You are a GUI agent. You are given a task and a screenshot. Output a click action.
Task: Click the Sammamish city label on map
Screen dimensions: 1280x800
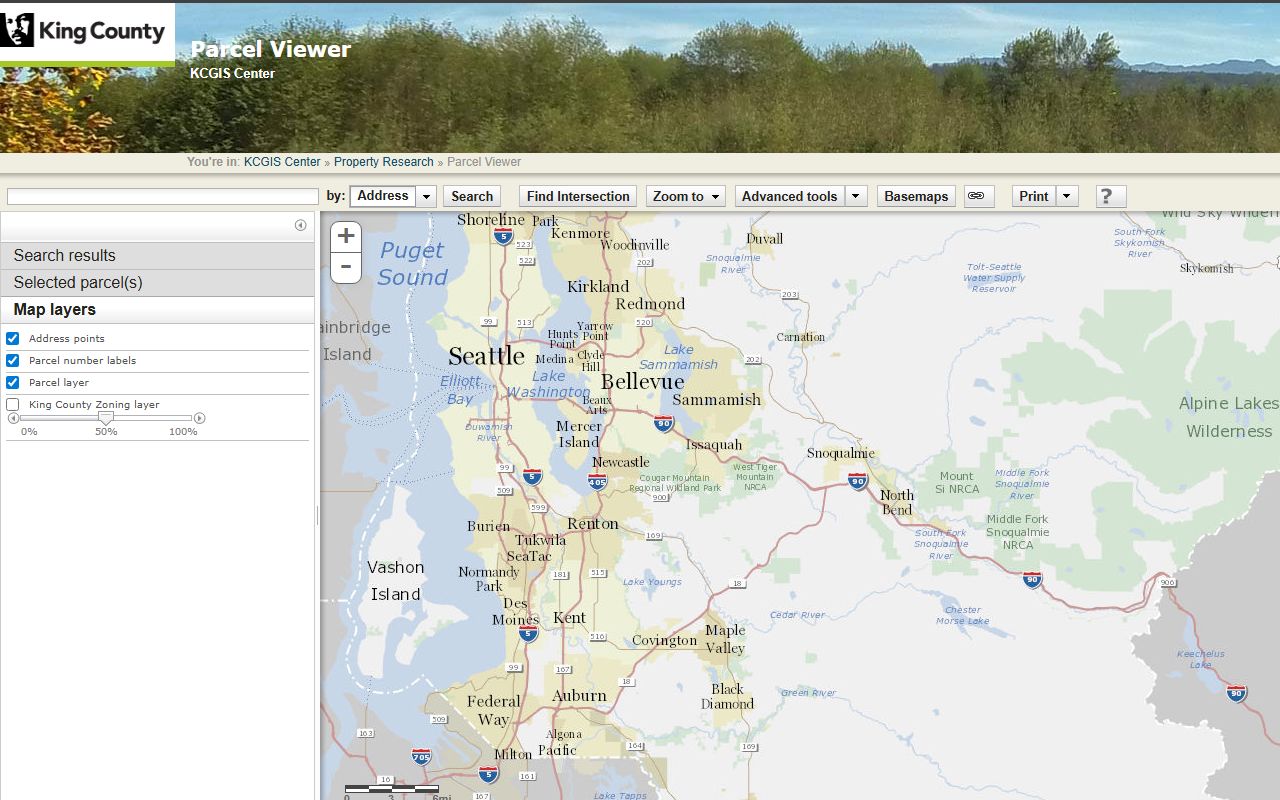717,400
